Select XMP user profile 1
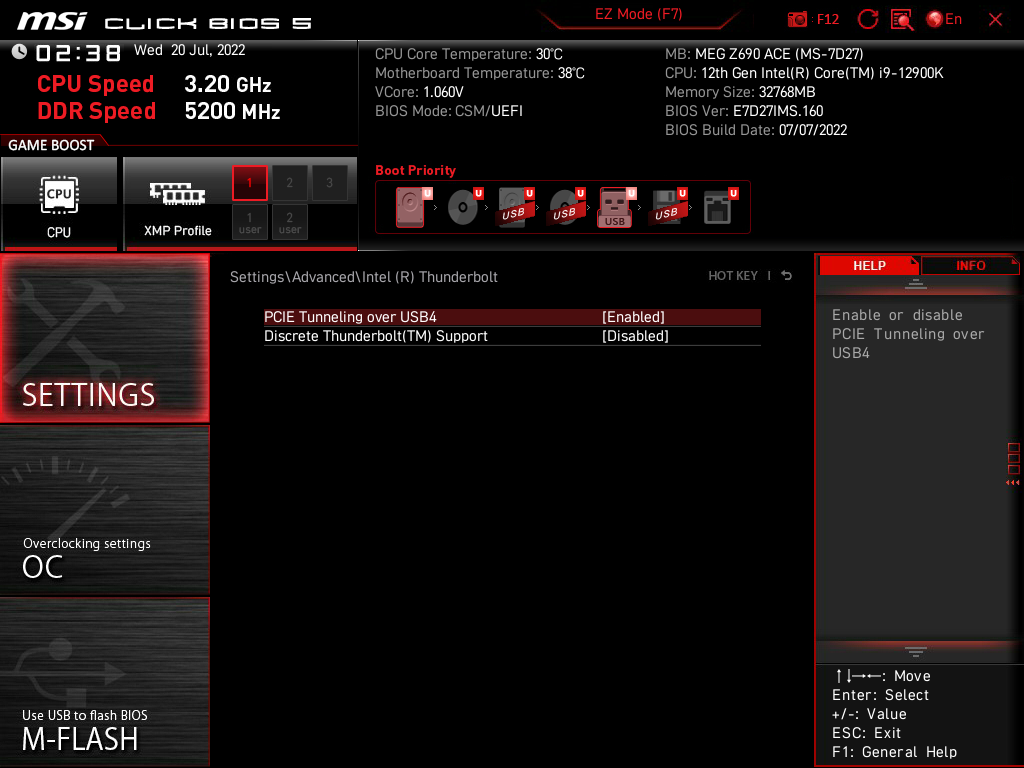This screenshot has width=1024, height=768. (x=249, y=222)
